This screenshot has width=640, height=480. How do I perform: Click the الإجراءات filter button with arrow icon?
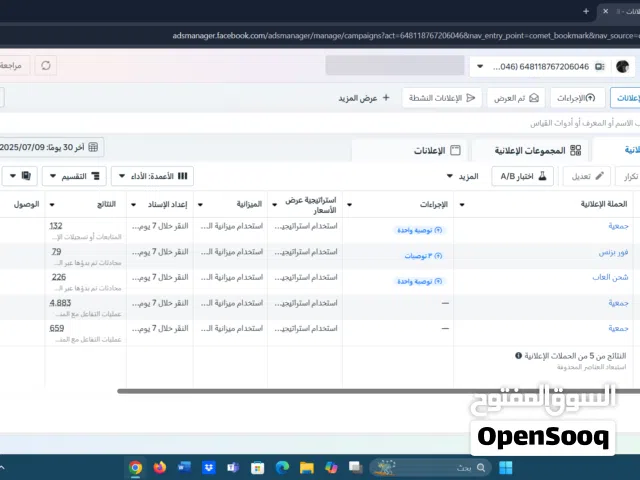coord(577,98)
